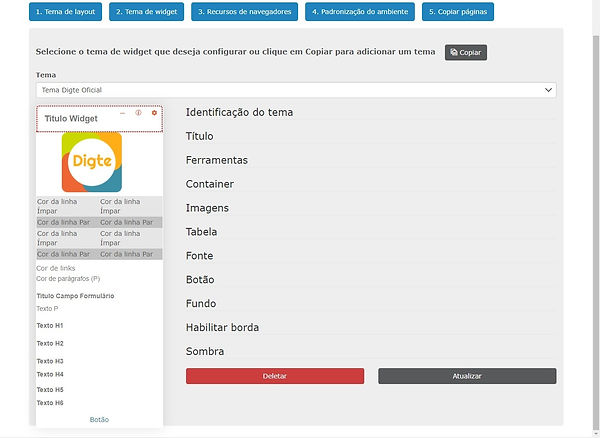This screenshot has width=600, height=438.
Task: Click the Texto H1 sample
Action: tap(50, 326)
